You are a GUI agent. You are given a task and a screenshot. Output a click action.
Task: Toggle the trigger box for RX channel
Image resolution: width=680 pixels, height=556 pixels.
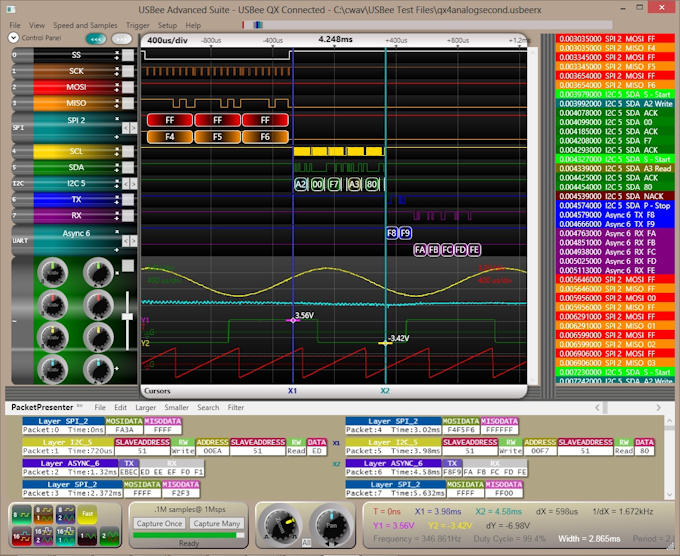click(128, 216)
